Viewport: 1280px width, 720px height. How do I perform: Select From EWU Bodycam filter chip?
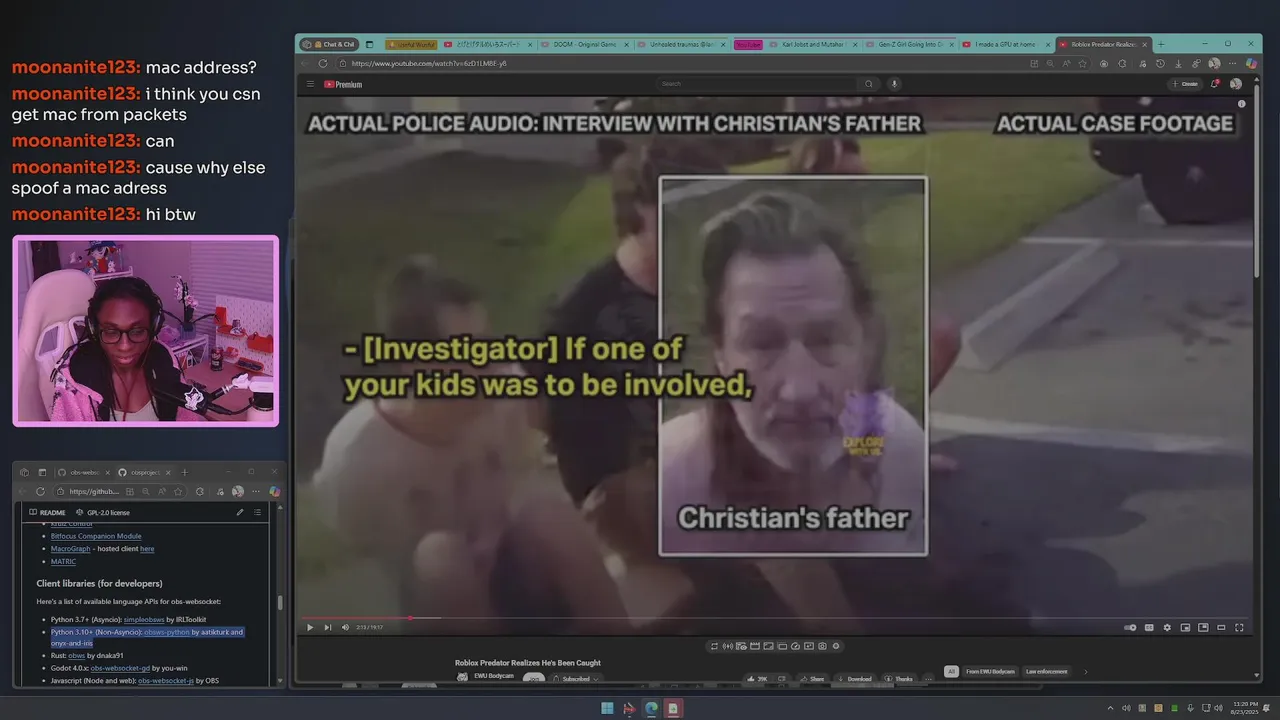coord(990,672)
